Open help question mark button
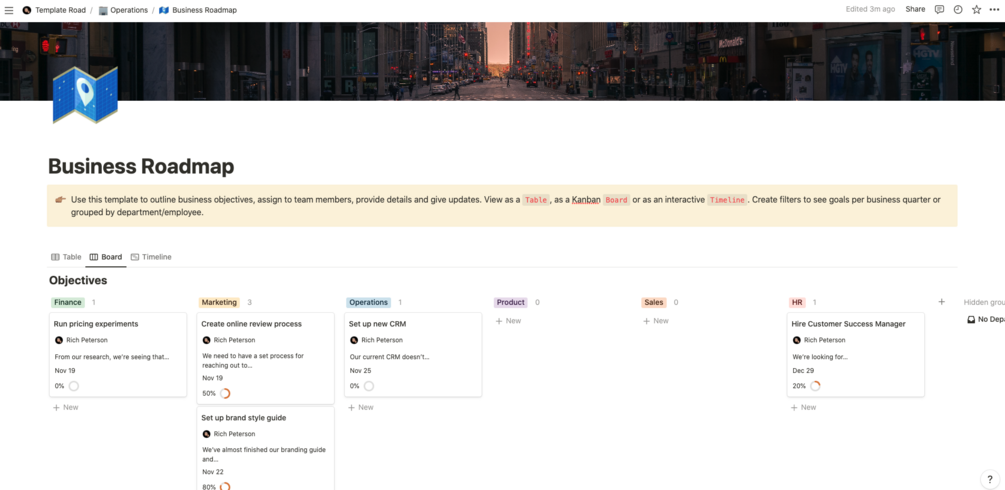 click(x=990, y=479)
